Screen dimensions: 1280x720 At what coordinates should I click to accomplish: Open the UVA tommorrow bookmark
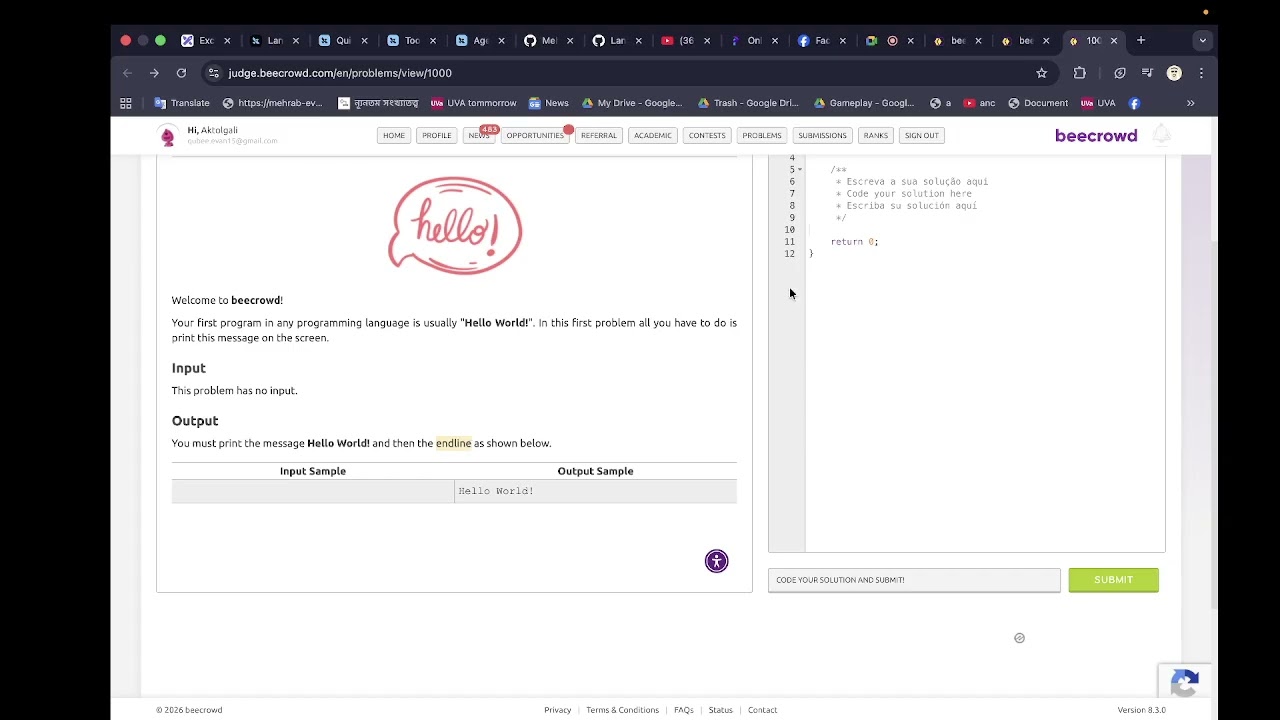coord(474,103)
